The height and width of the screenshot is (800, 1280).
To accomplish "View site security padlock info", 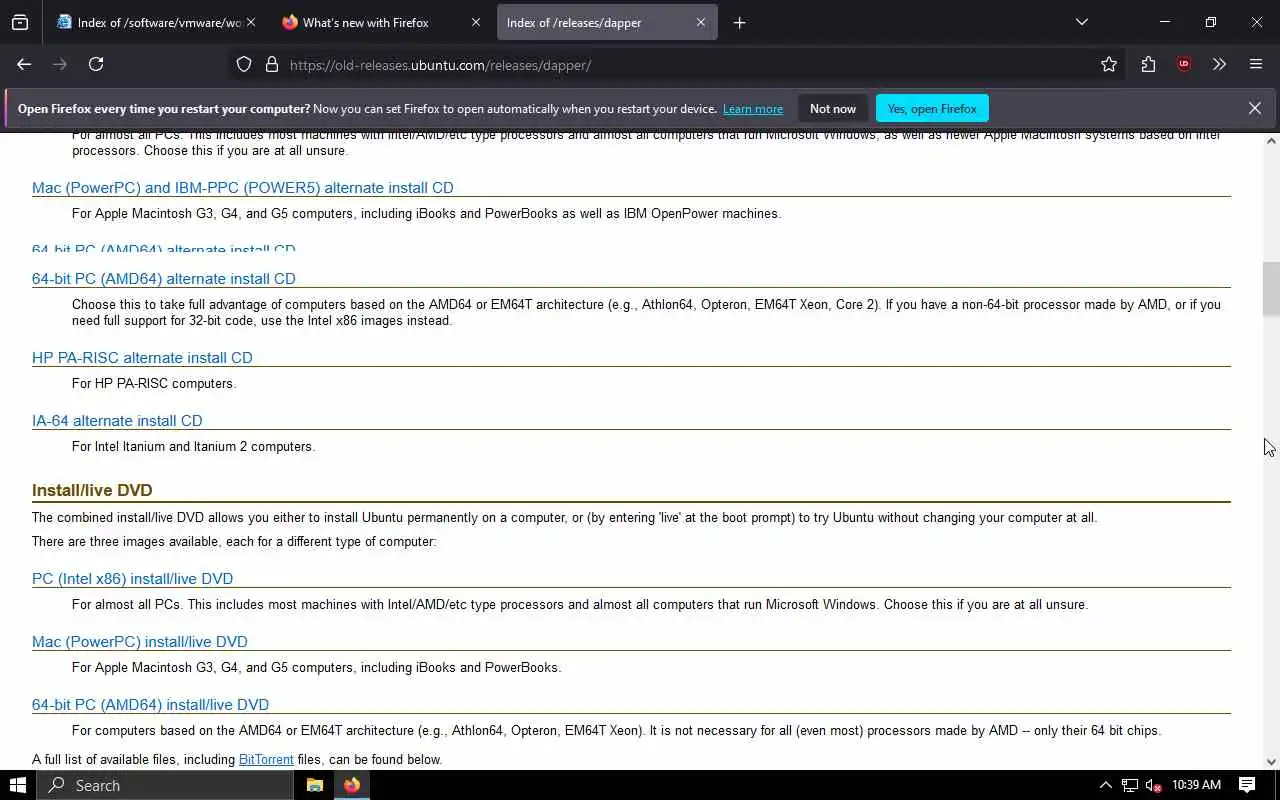I will pyautogui.click(x=271, y=65).
